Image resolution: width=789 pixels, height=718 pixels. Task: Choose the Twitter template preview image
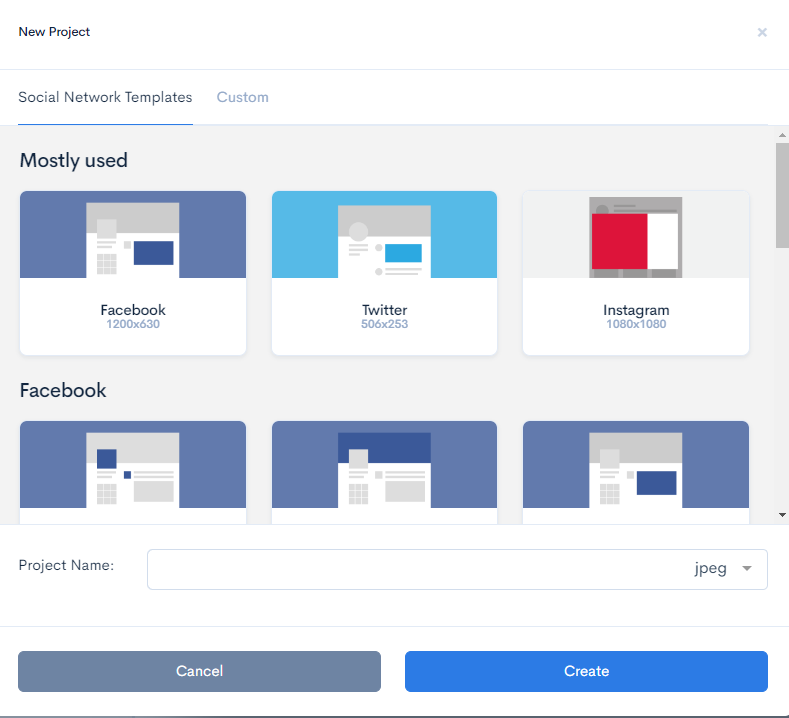pyautogui.click(x=384, y=235)
